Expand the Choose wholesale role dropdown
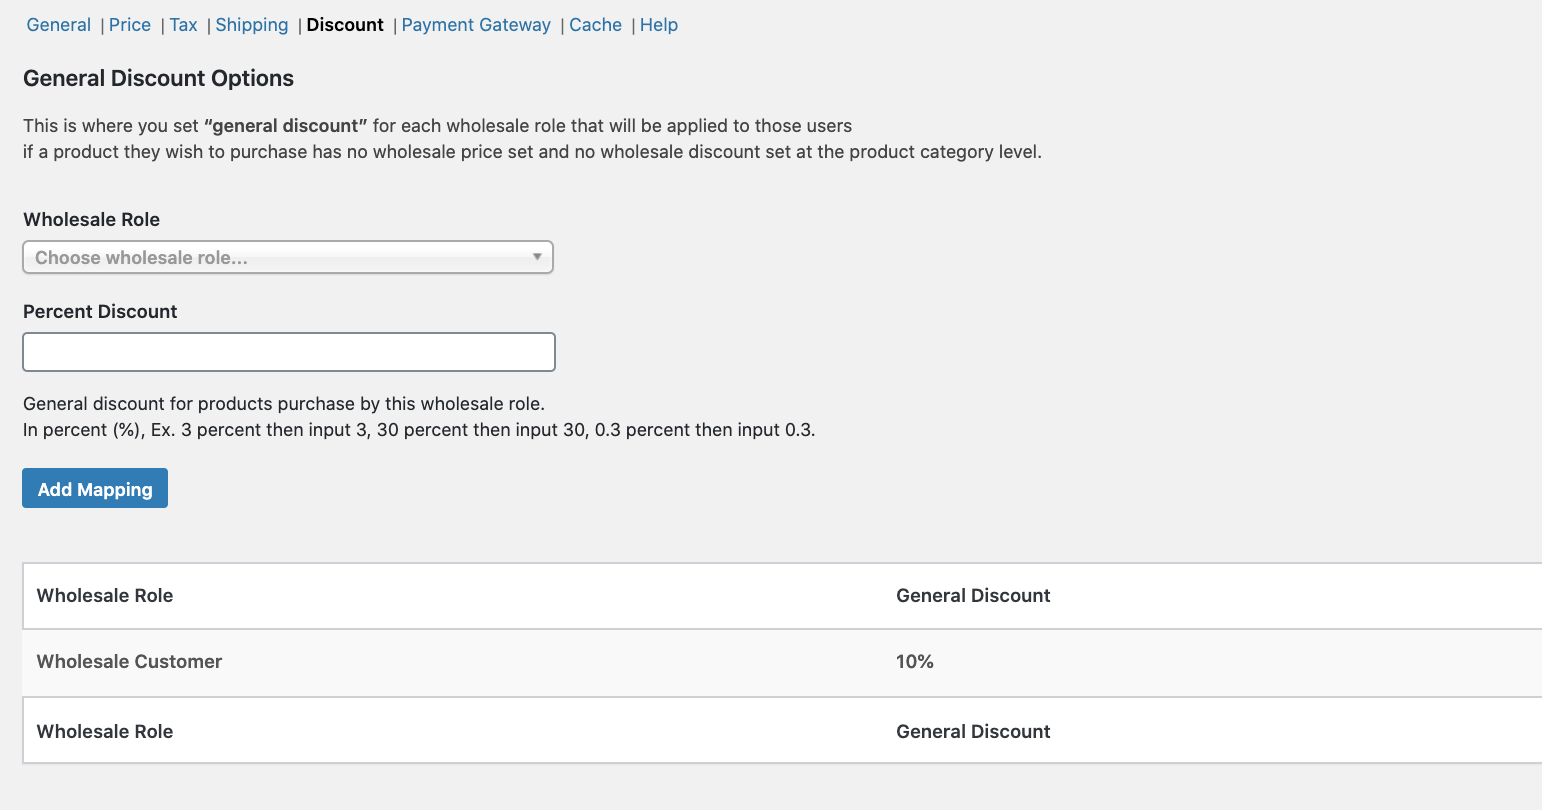The height and width of the screenshot is (810, 1542). pyautogui.click(x=288, y=258)
